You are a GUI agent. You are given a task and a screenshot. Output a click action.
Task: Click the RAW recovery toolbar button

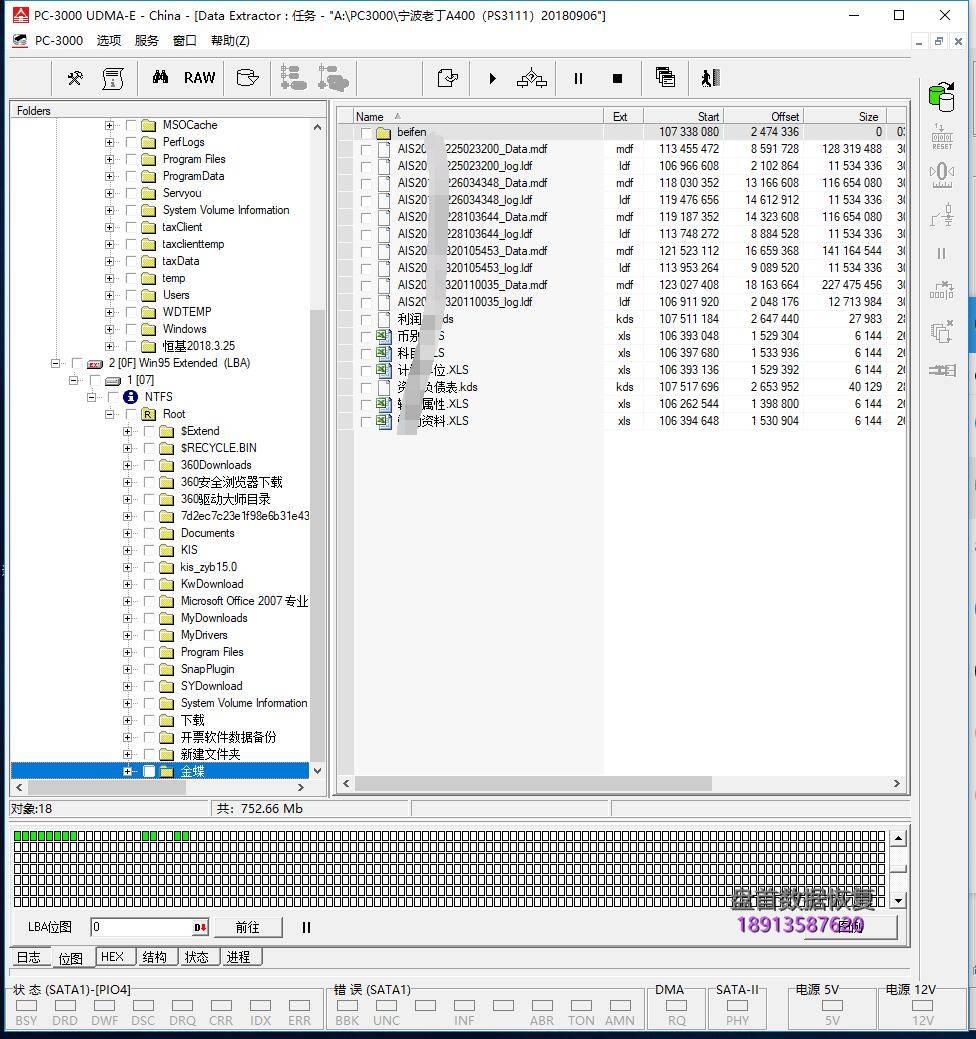coord(199,78)
